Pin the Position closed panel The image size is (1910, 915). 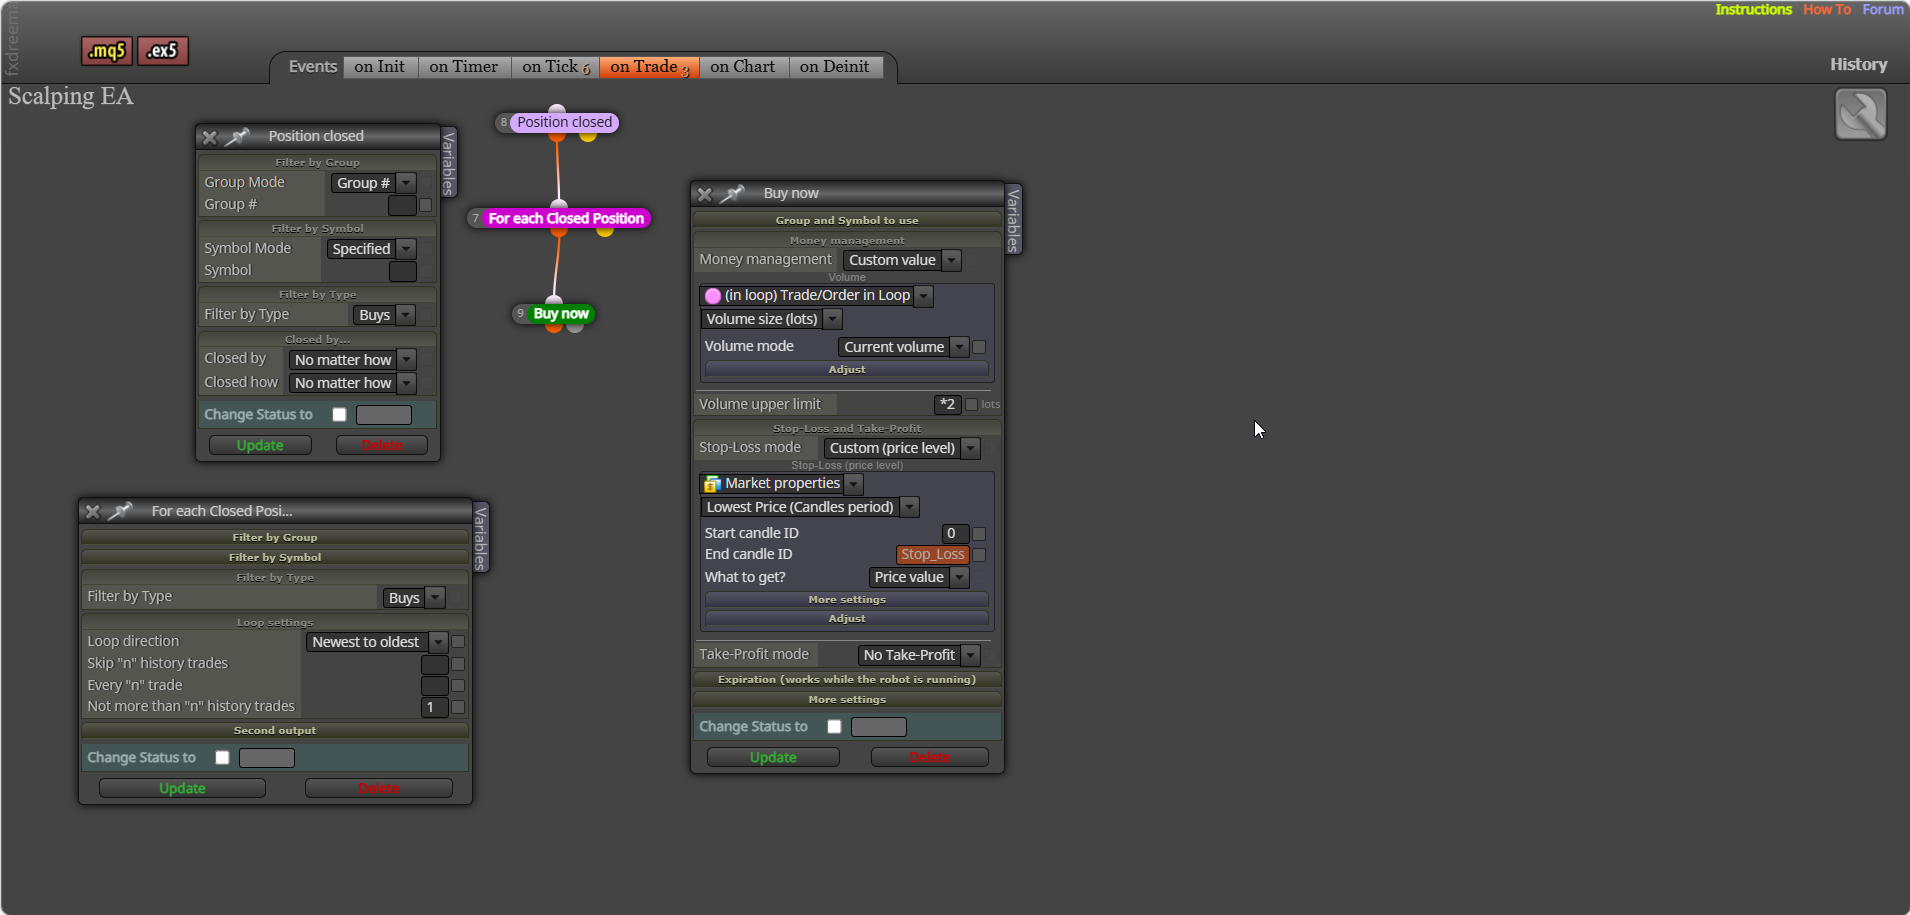point(237,136)
